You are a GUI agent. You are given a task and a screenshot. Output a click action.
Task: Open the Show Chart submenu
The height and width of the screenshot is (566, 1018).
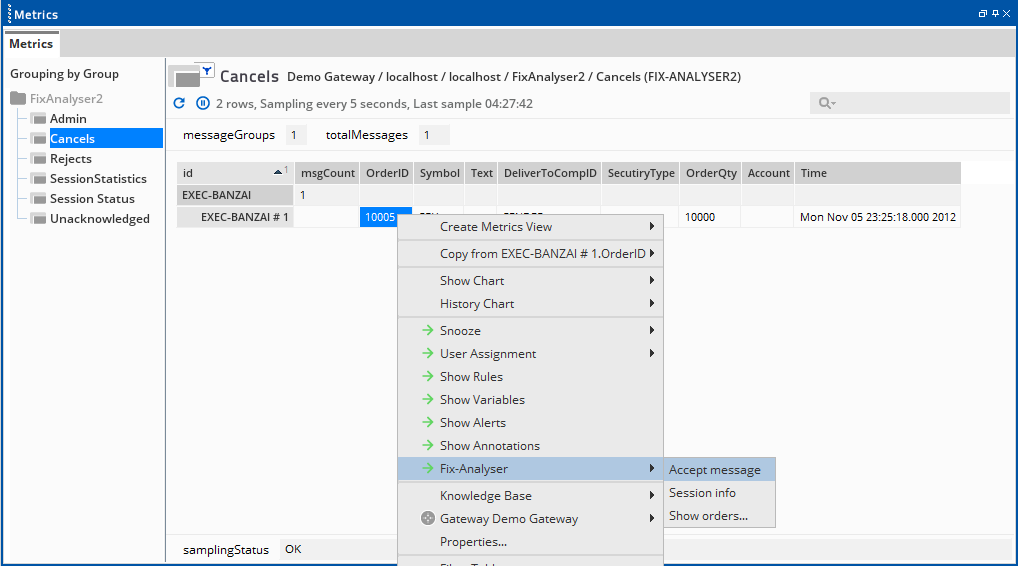point(530,280)
